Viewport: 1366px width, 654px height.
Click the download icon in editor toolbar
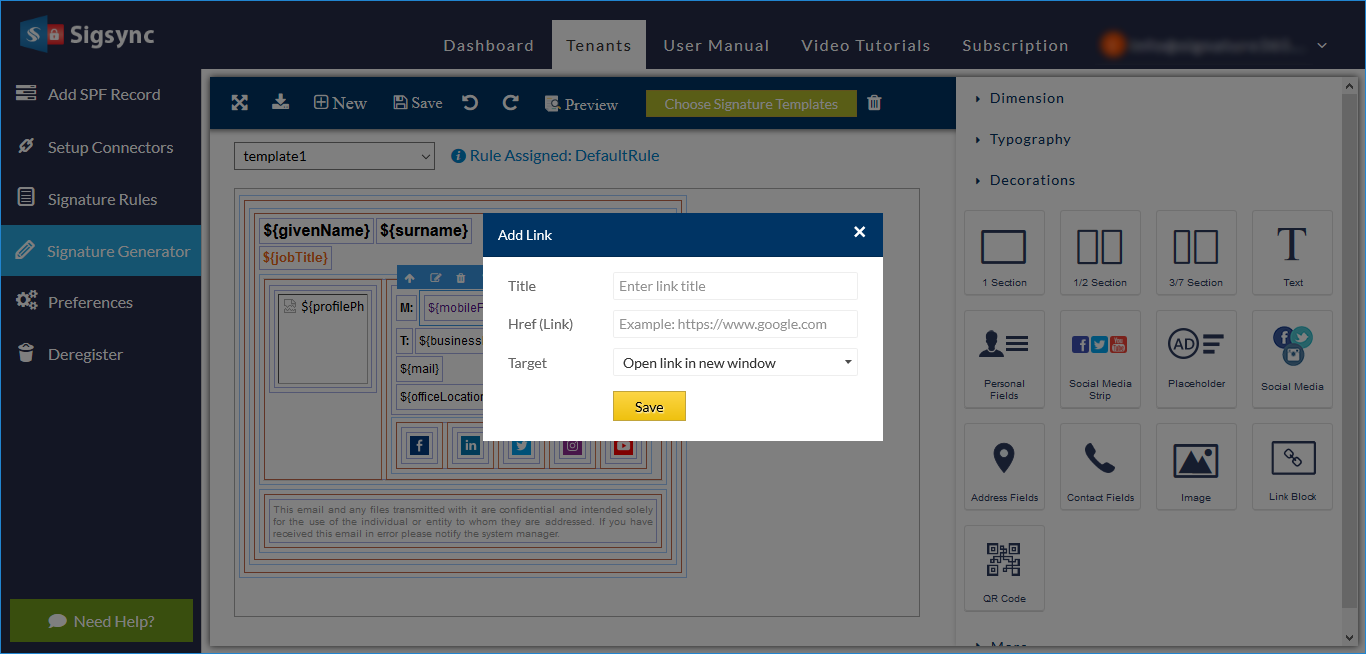281,102
